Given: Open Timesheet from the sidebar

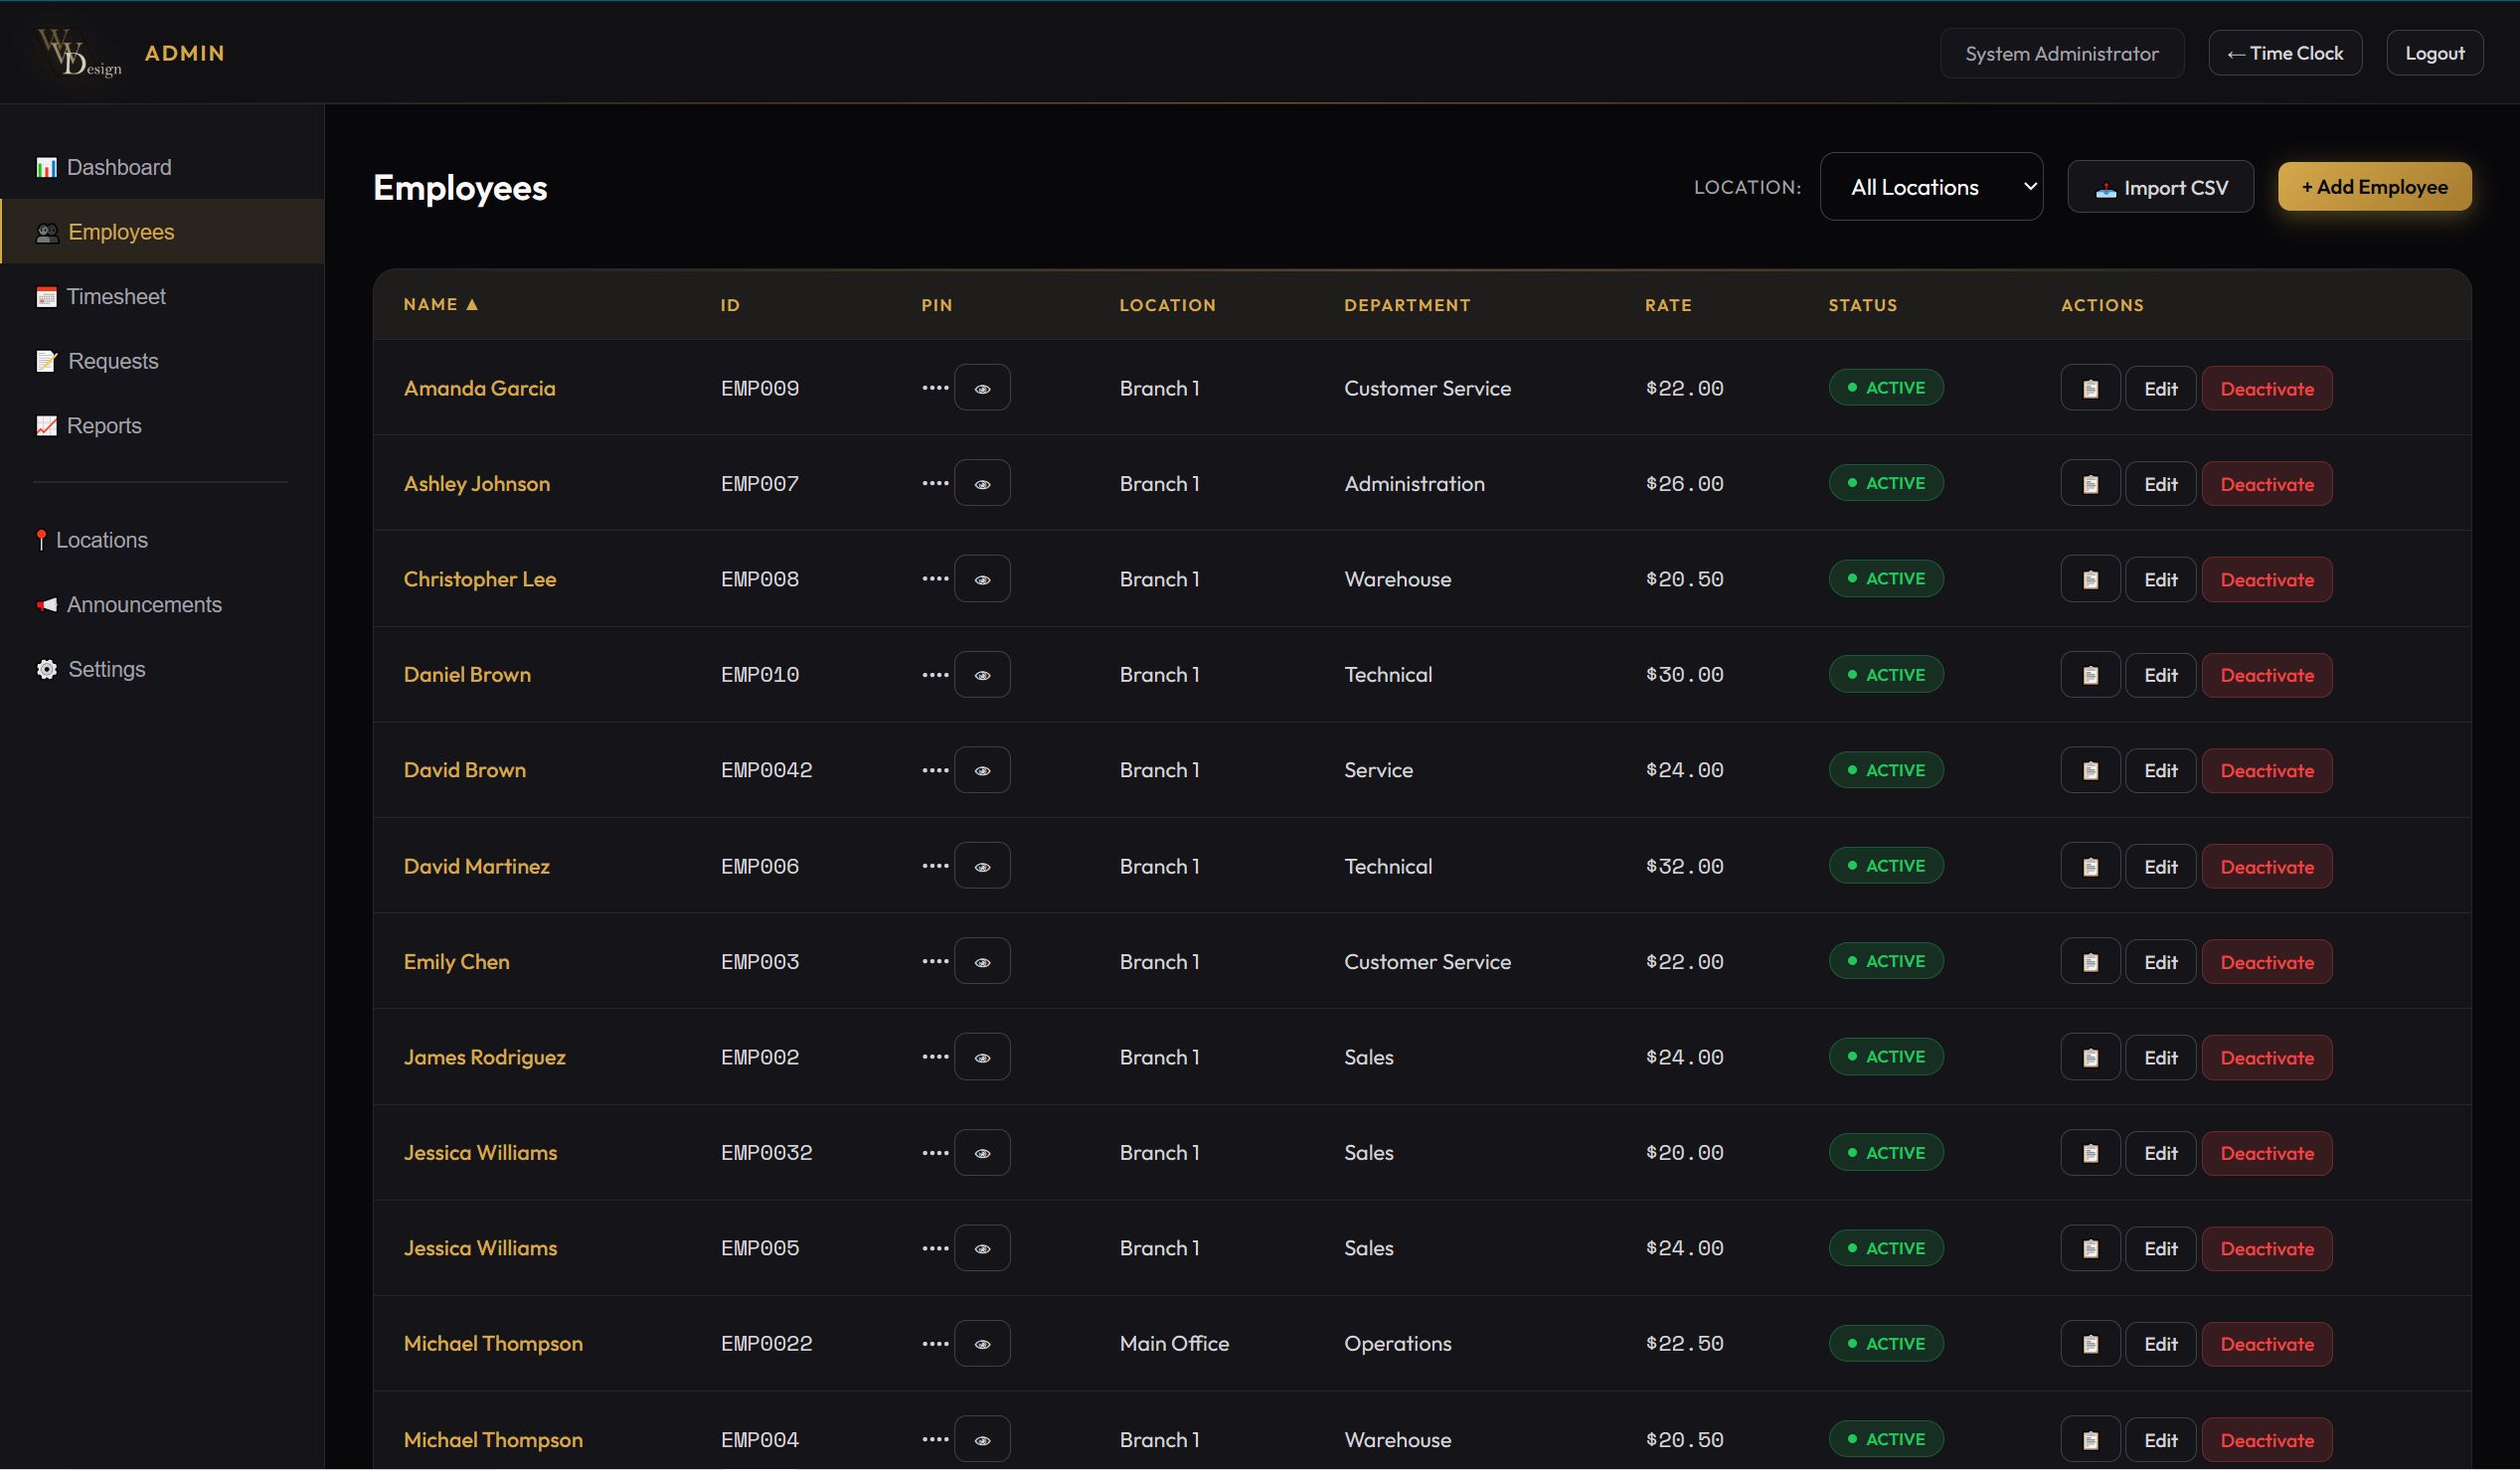Looking at the screenshot, I should pos(115,296).
